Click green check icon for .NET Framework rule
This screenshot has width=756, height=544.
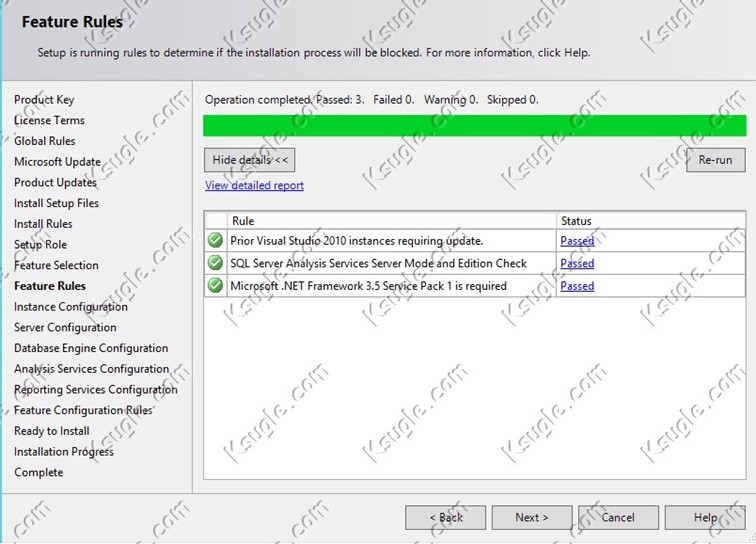(x=215, y=286)
